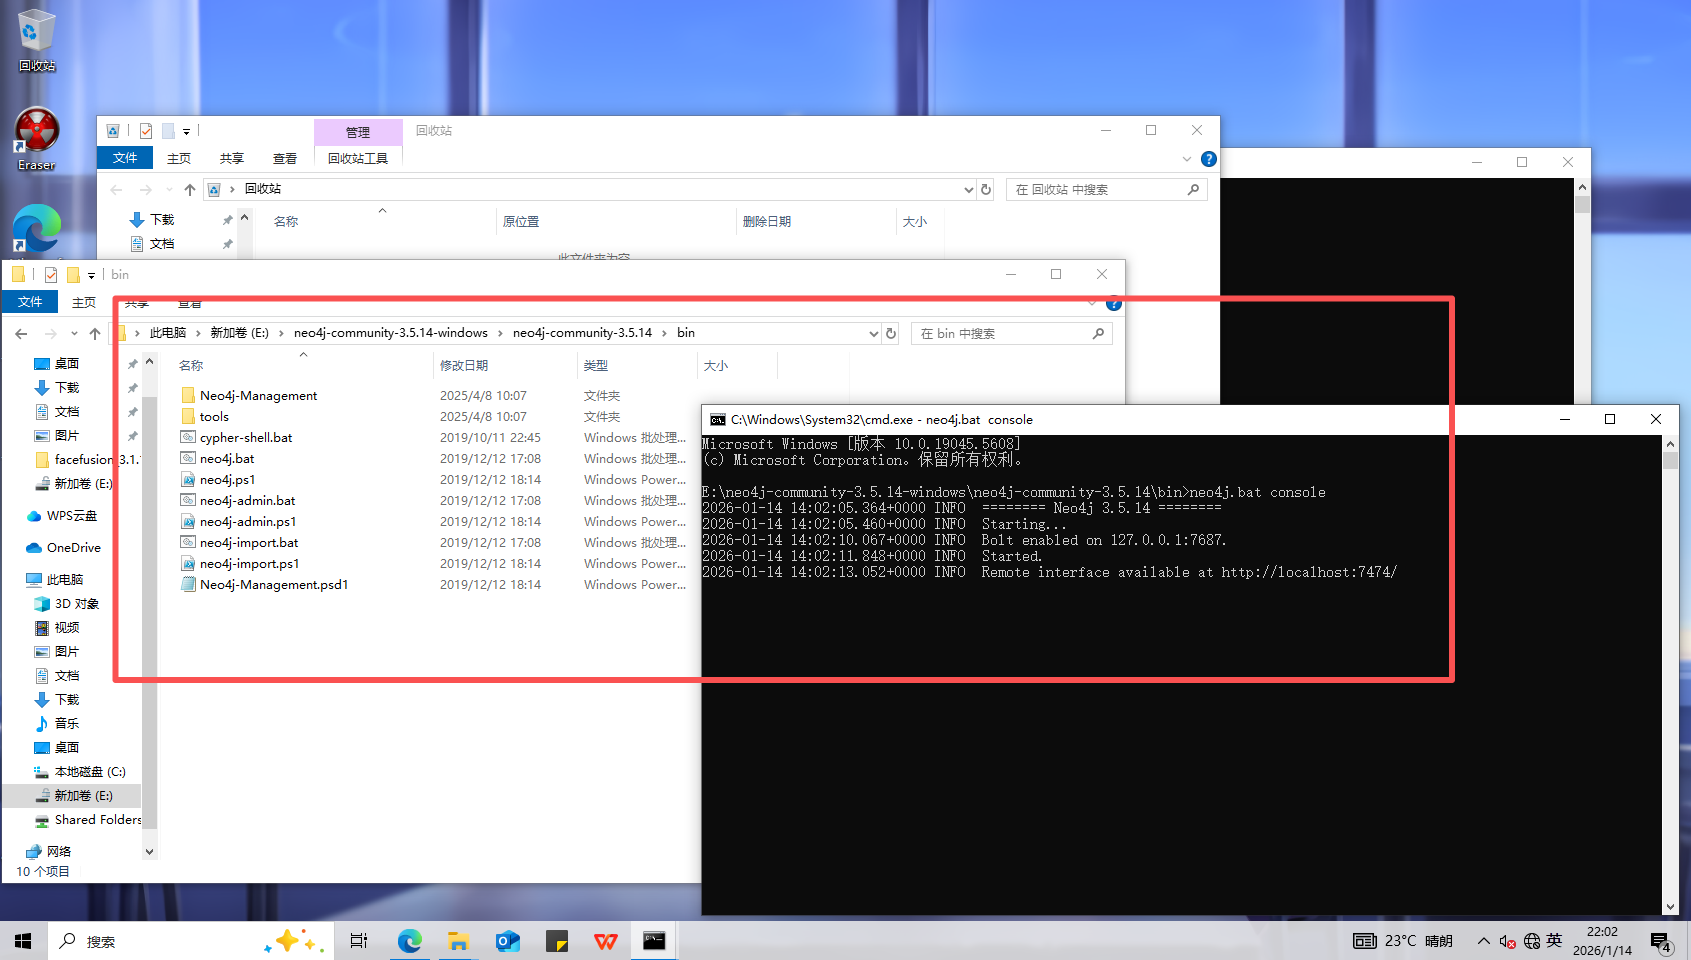Switch to 共享 tab in 回收站 window
Image resolution: width=1691 pixels, height=960 pixels.
232,158
